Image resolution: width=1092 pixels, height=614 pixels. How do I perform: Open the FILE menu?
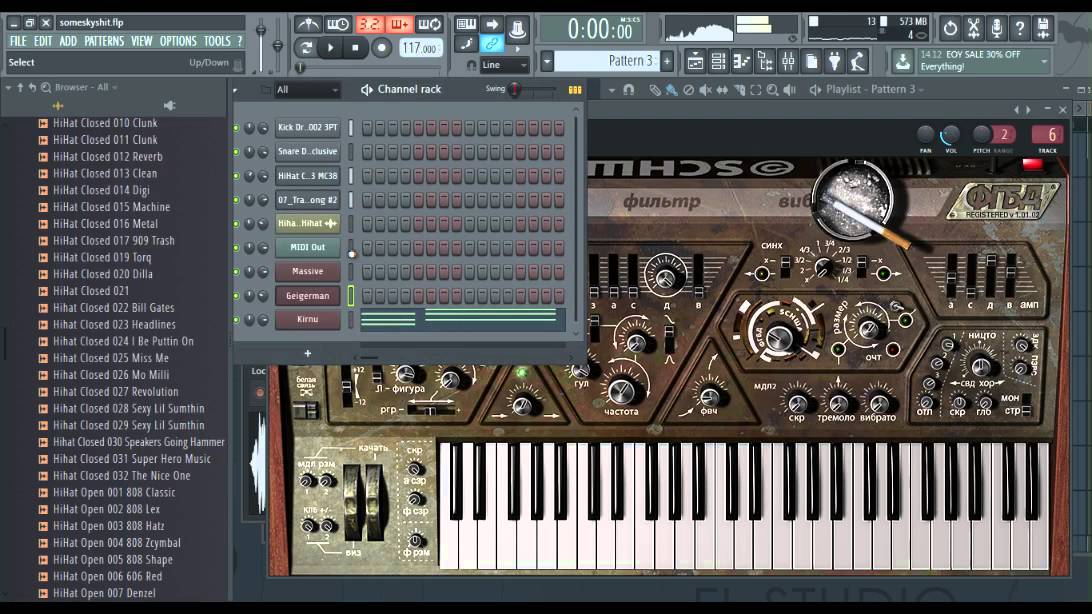point(18,41)
